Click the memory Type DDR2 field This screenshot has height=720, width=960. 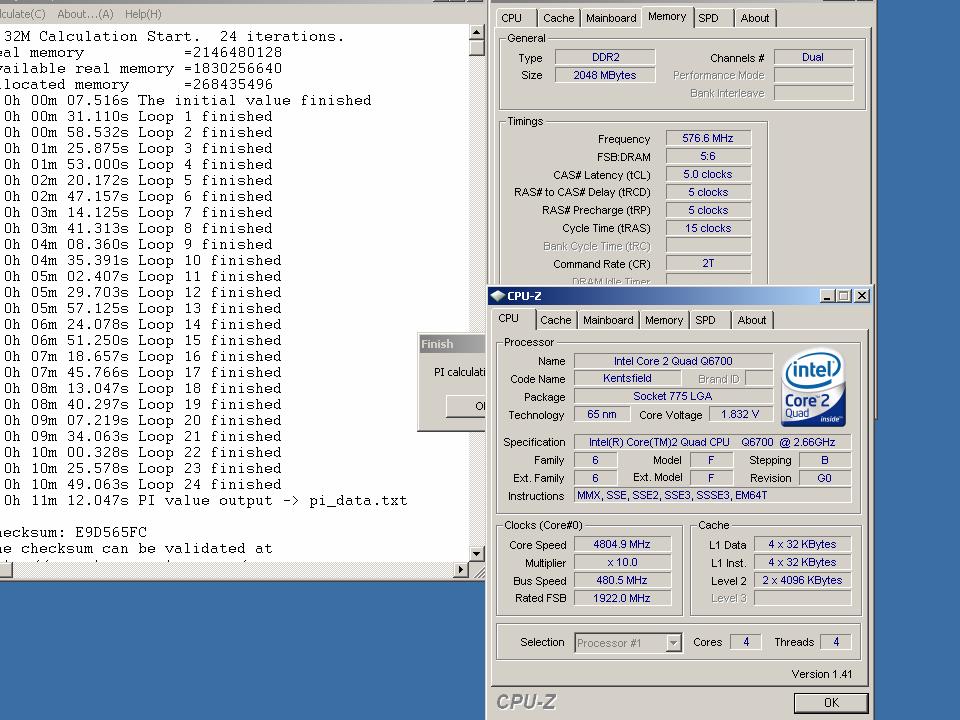(x=605, y=57)
